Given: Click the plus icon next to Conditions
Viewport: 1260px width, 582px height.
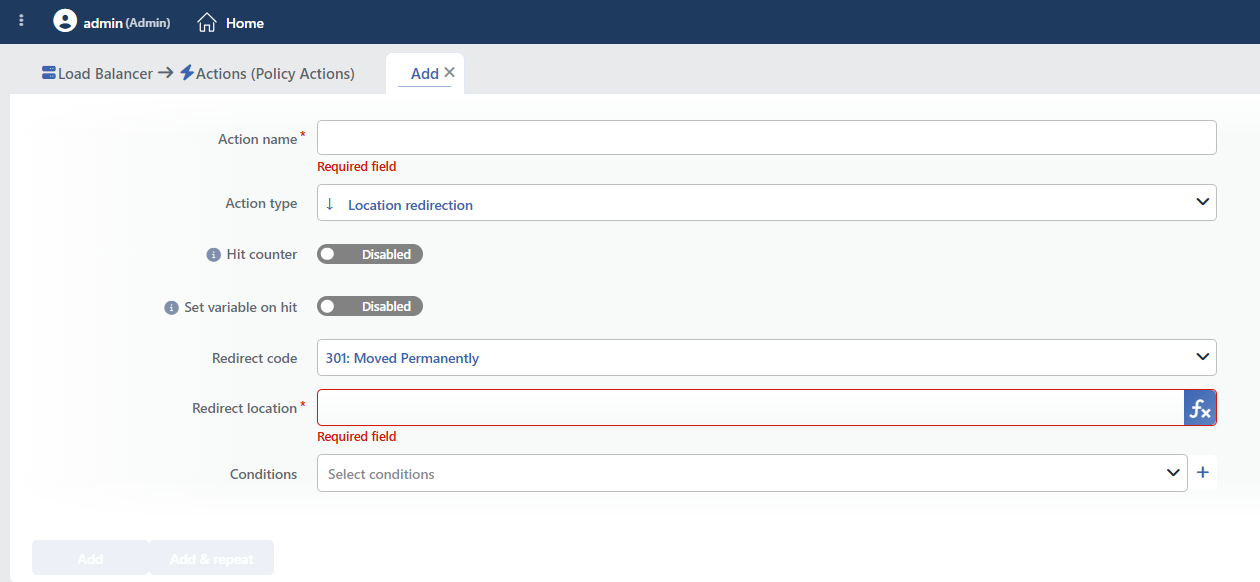Looking at the screenshot, I should coord(1203,472).
